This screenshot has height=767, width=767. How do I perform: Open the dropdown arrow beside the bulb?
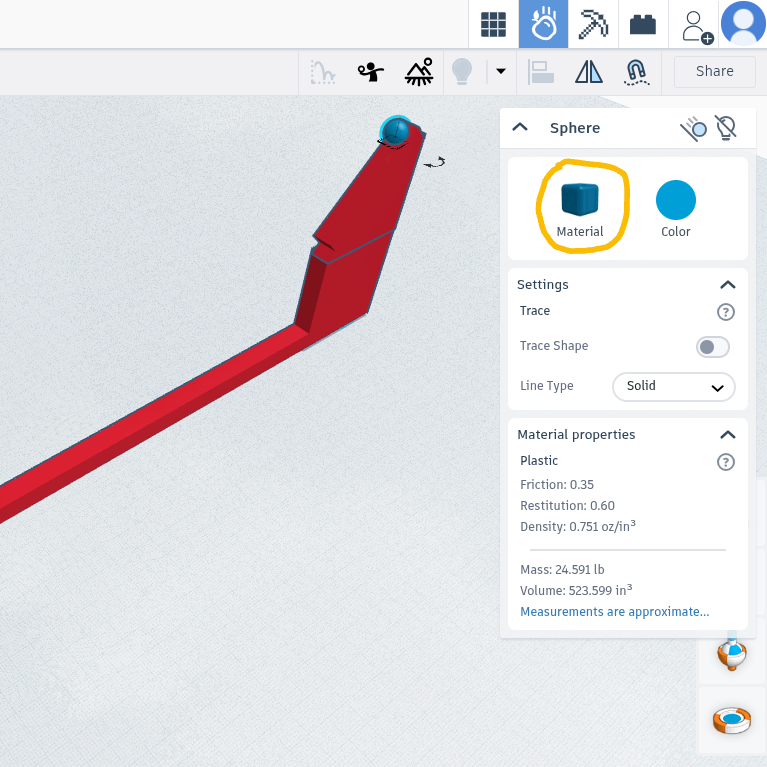(x=500, y=71)
